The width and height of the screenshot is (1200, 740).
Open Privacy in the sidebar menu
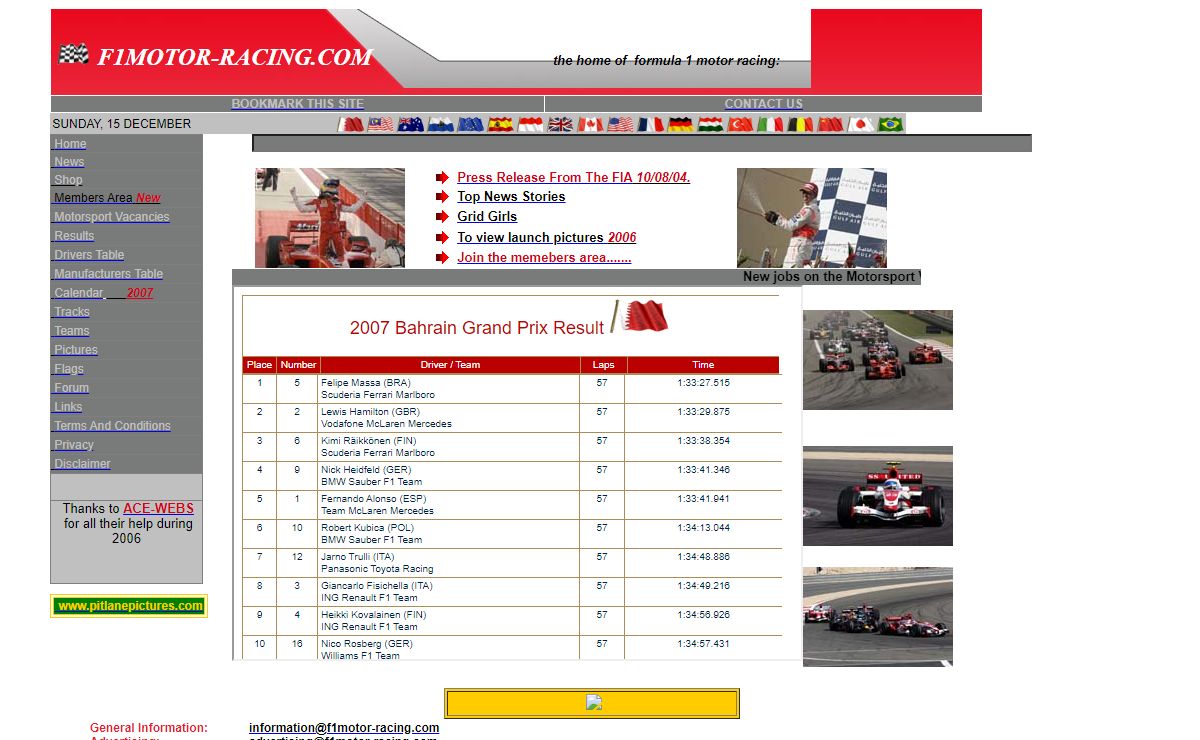pos(74,445)
